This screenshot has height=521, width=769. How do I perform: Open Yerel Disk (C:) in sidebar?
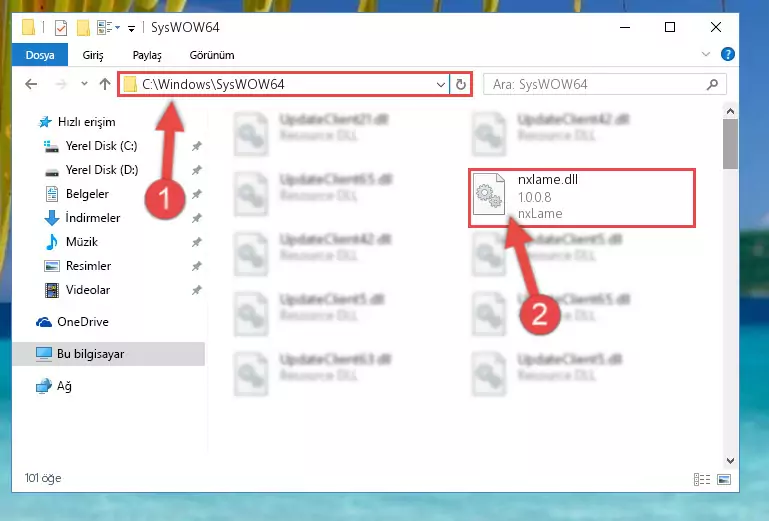101,146
